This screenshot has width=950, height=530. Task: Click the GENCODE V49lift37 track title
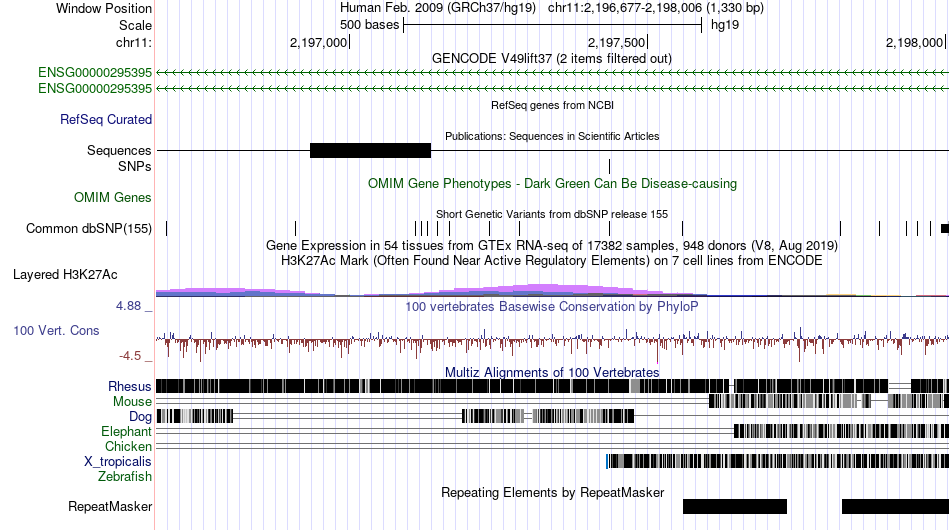[551, 59]
